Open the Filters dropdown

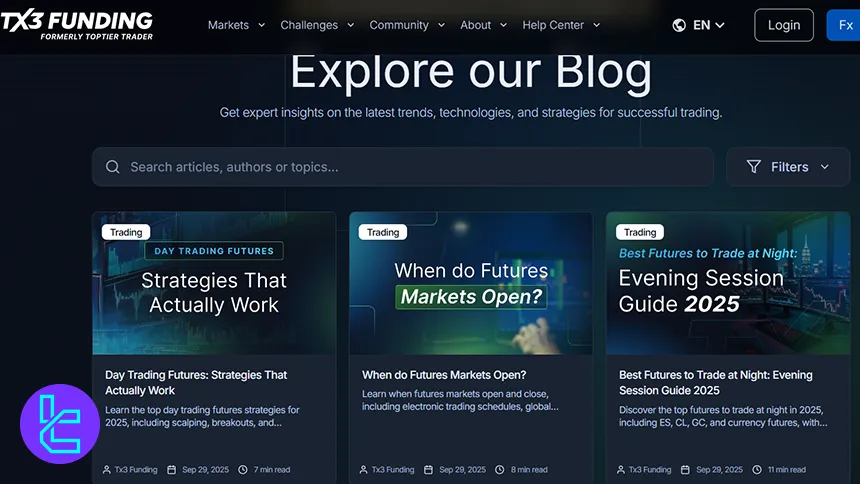788,167
